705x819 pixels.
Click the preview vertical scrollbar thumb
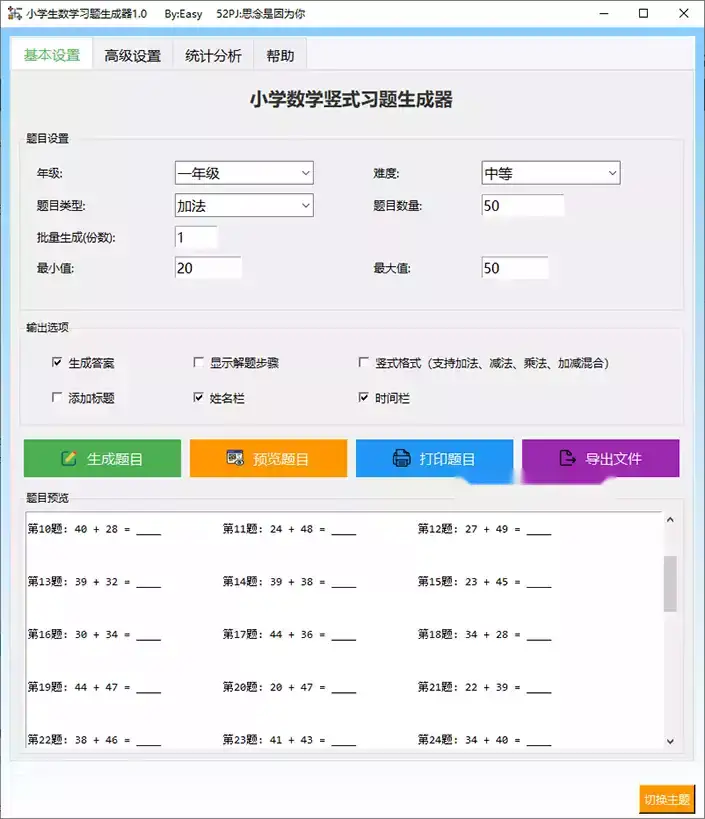(670, 583)
